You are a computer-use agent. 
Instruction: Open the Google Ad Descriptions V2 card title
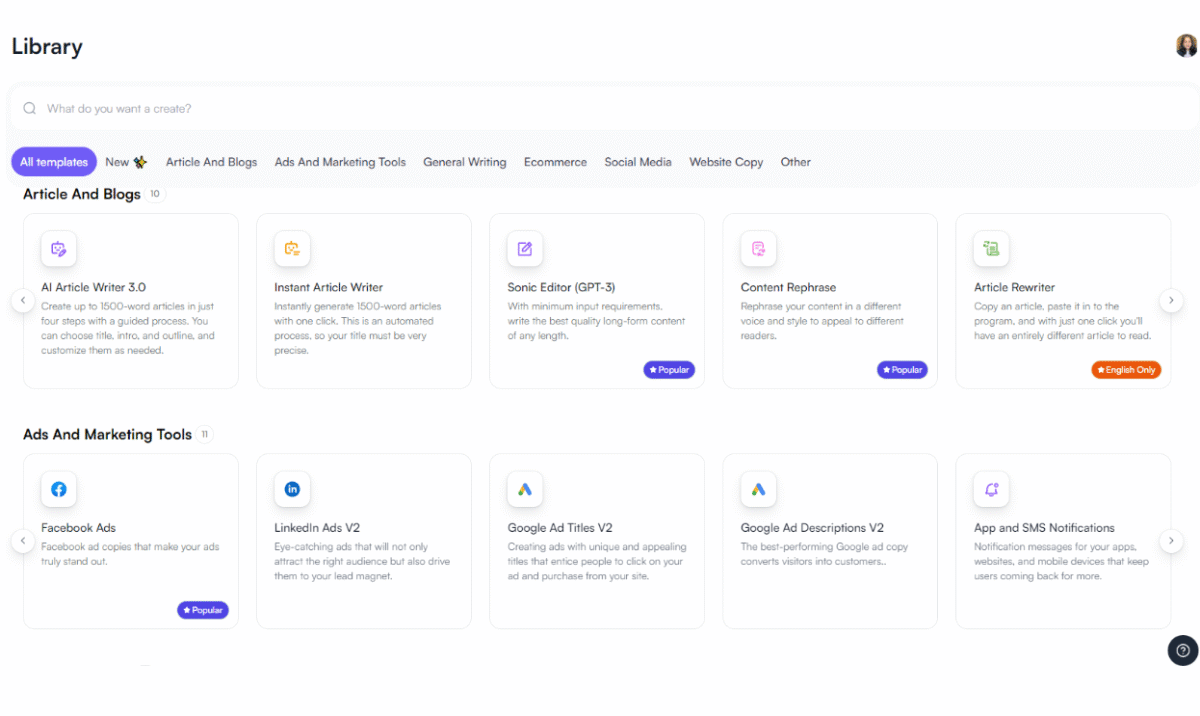pyautogui.click(x=811, y=528)
